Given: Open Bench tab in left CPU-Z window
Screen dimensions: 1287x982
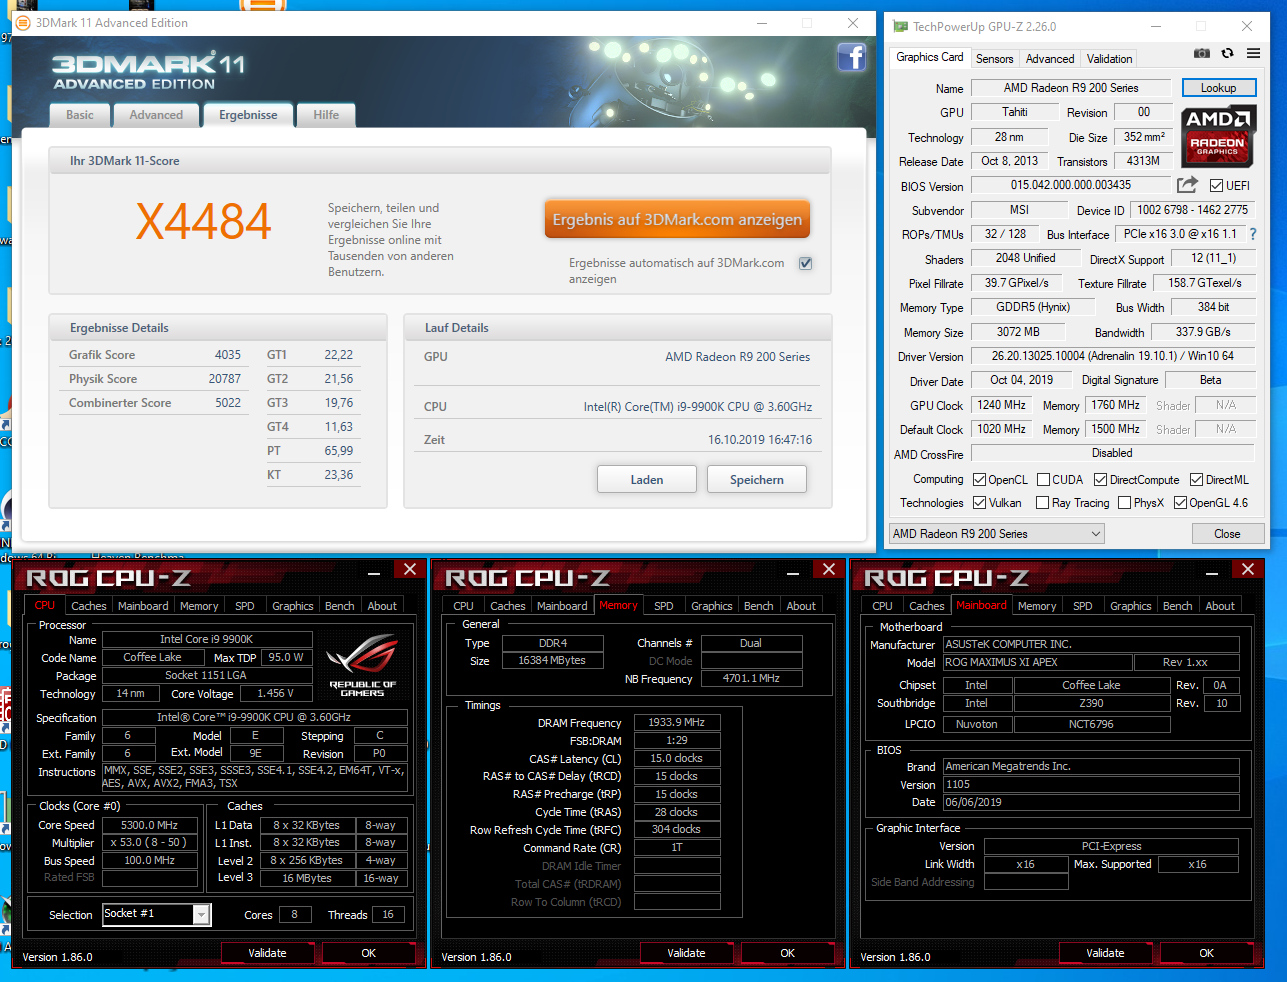Looking at the screenshot, I should pyautogui.click(x=340, y=606).
